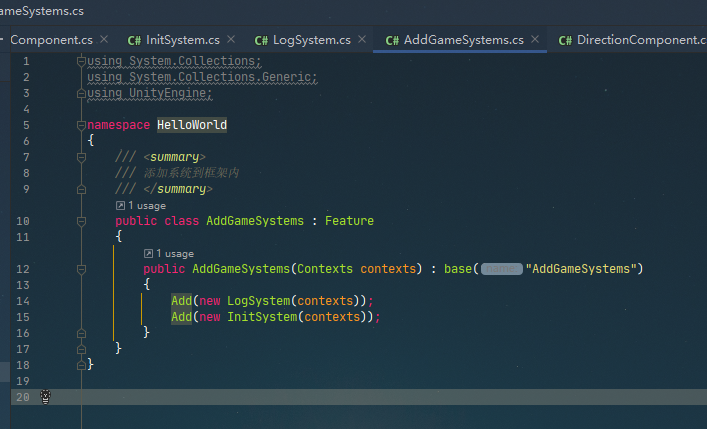Click the HelloWorld namespace identifier

tap(192, 125)
